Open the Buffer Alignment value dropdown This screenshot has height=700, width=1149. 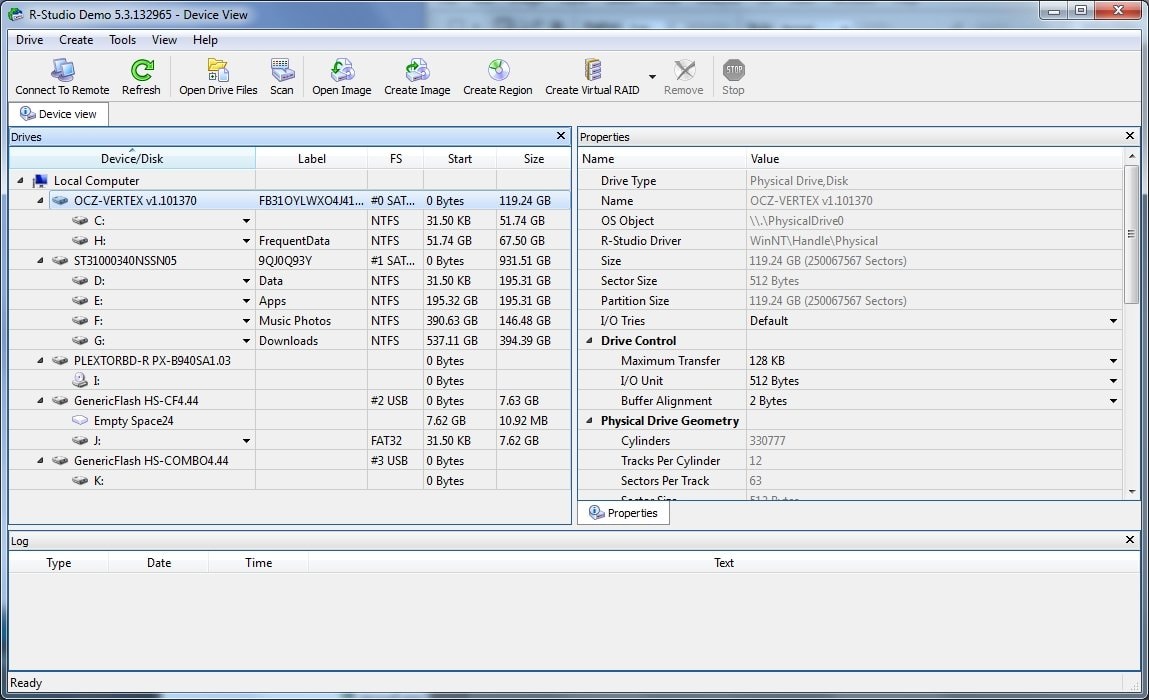pos(1113,401)
